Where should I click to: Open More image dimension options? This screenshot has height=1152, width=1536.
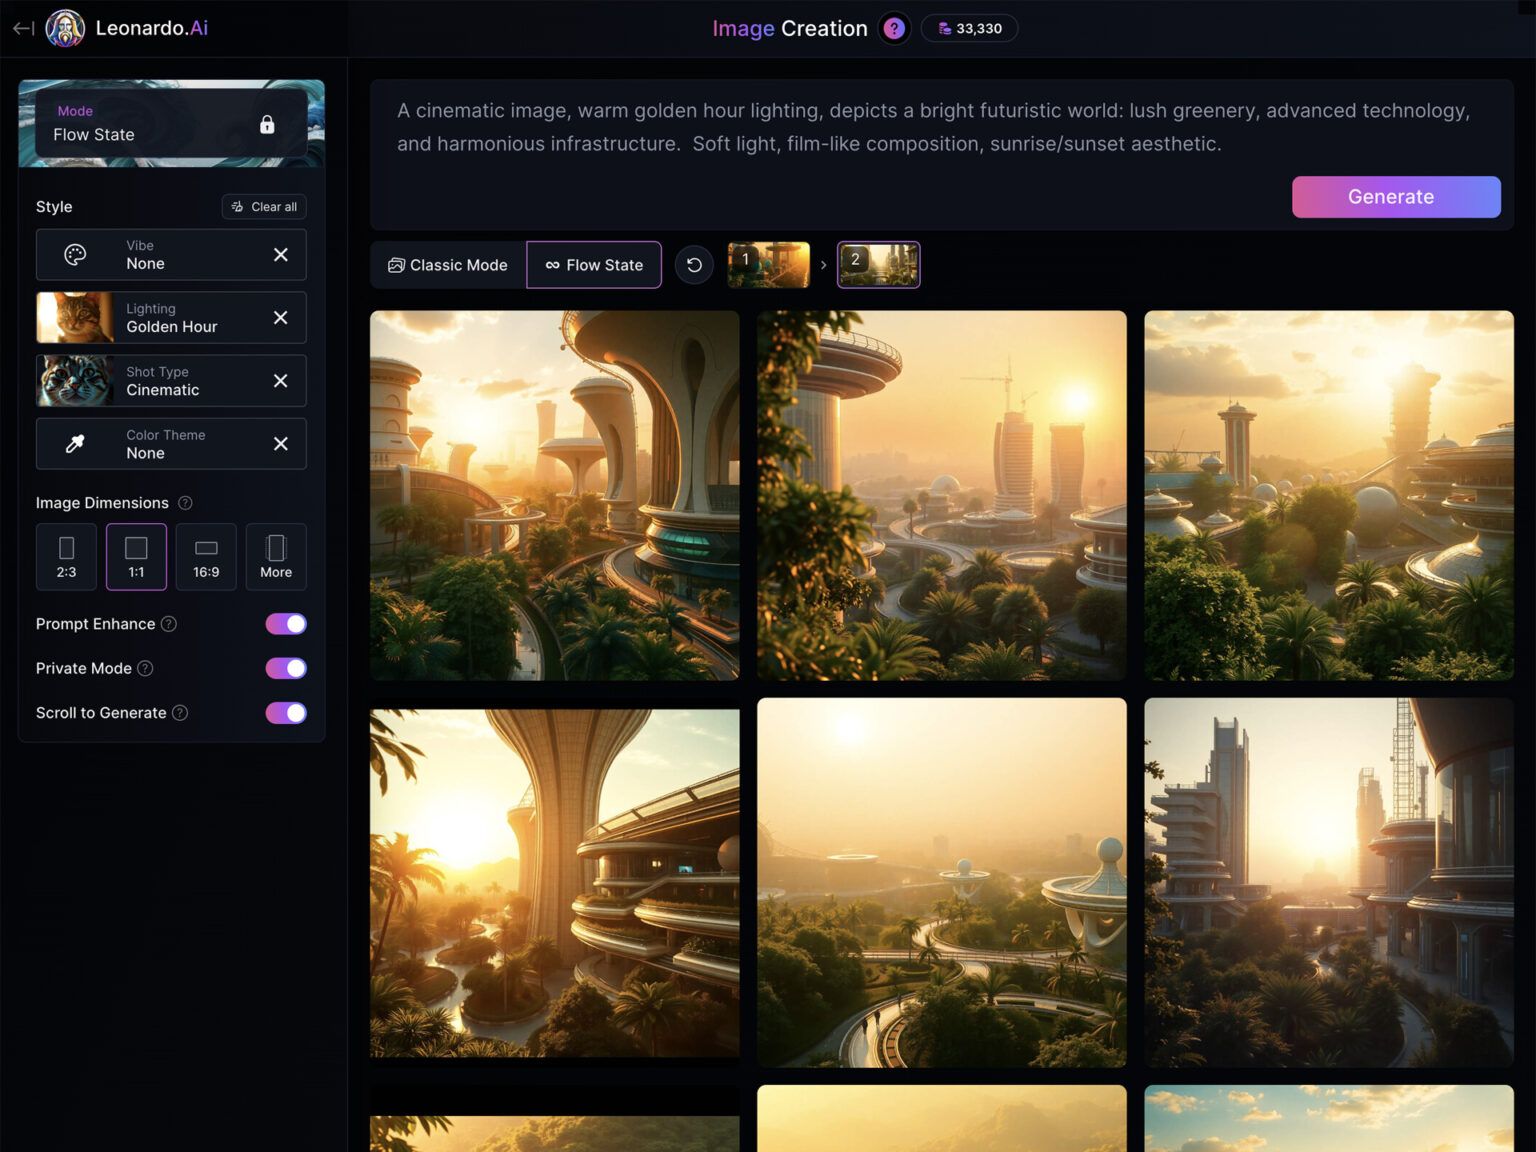click(x=276, y=557)
